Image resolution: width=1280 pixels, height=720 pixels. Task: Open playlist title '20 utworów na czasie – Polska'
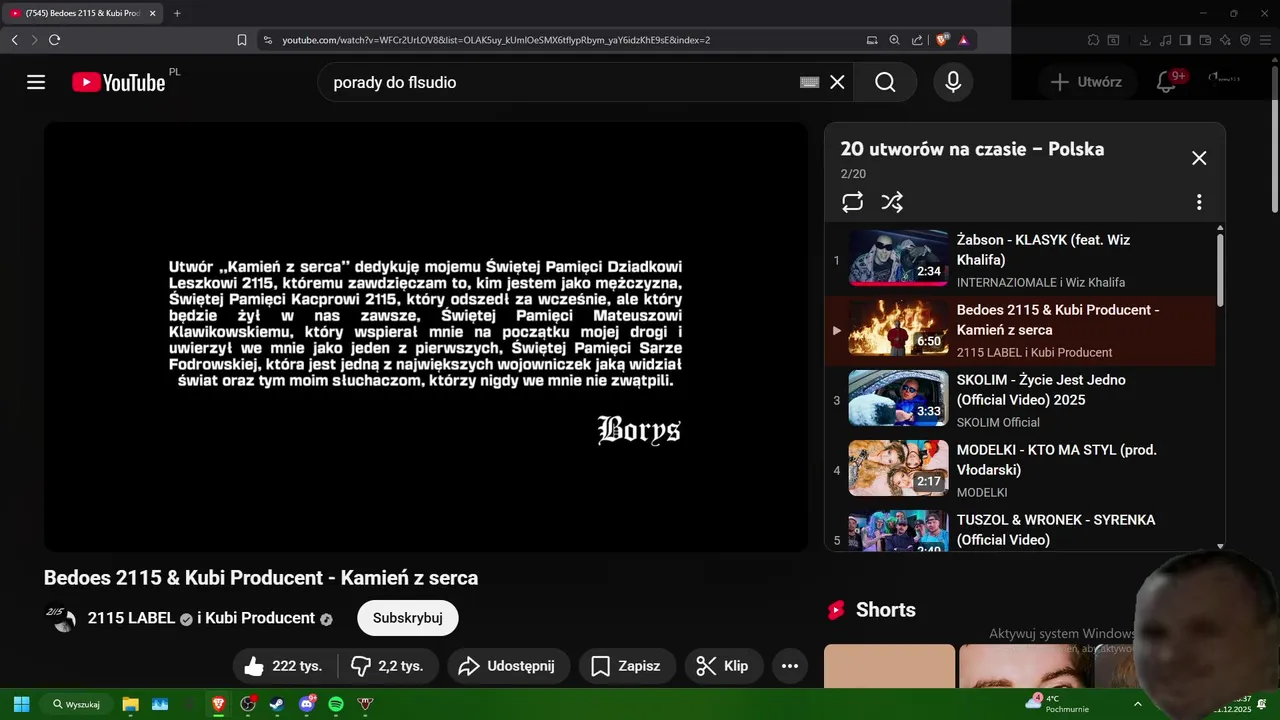point(972,149)
